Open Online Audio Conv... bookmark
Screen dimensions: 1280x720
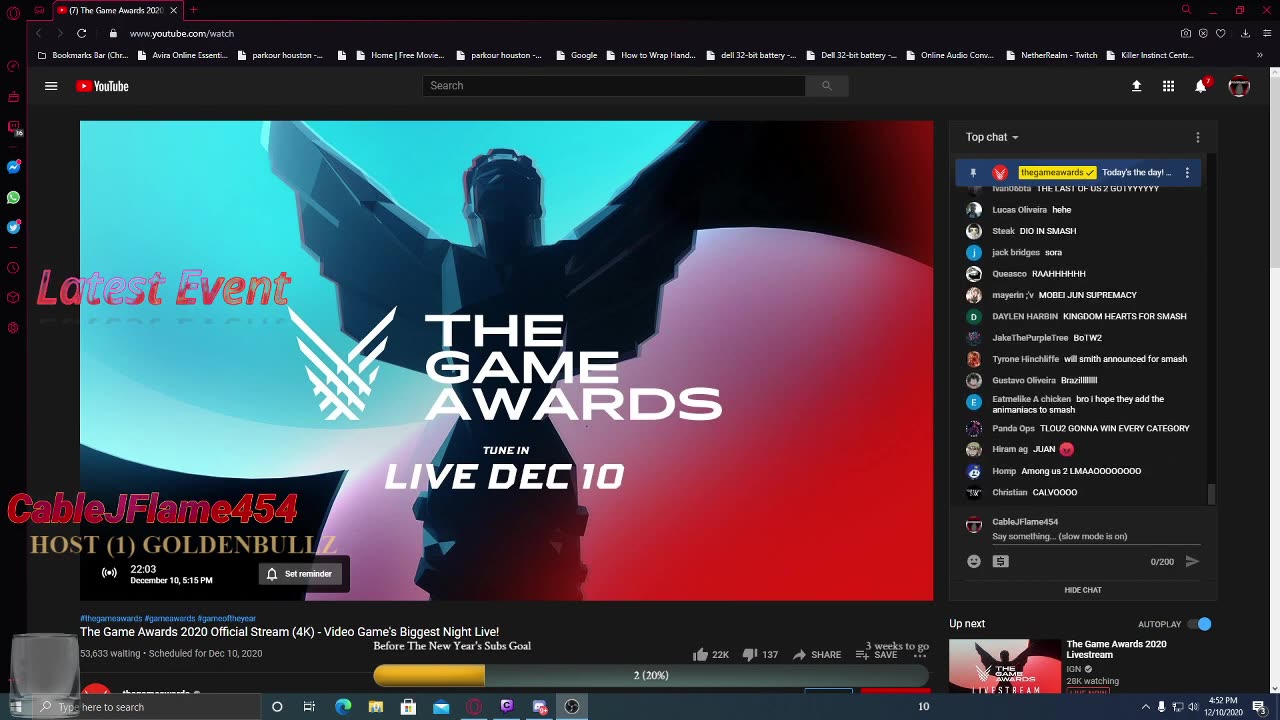click(949, 55)
